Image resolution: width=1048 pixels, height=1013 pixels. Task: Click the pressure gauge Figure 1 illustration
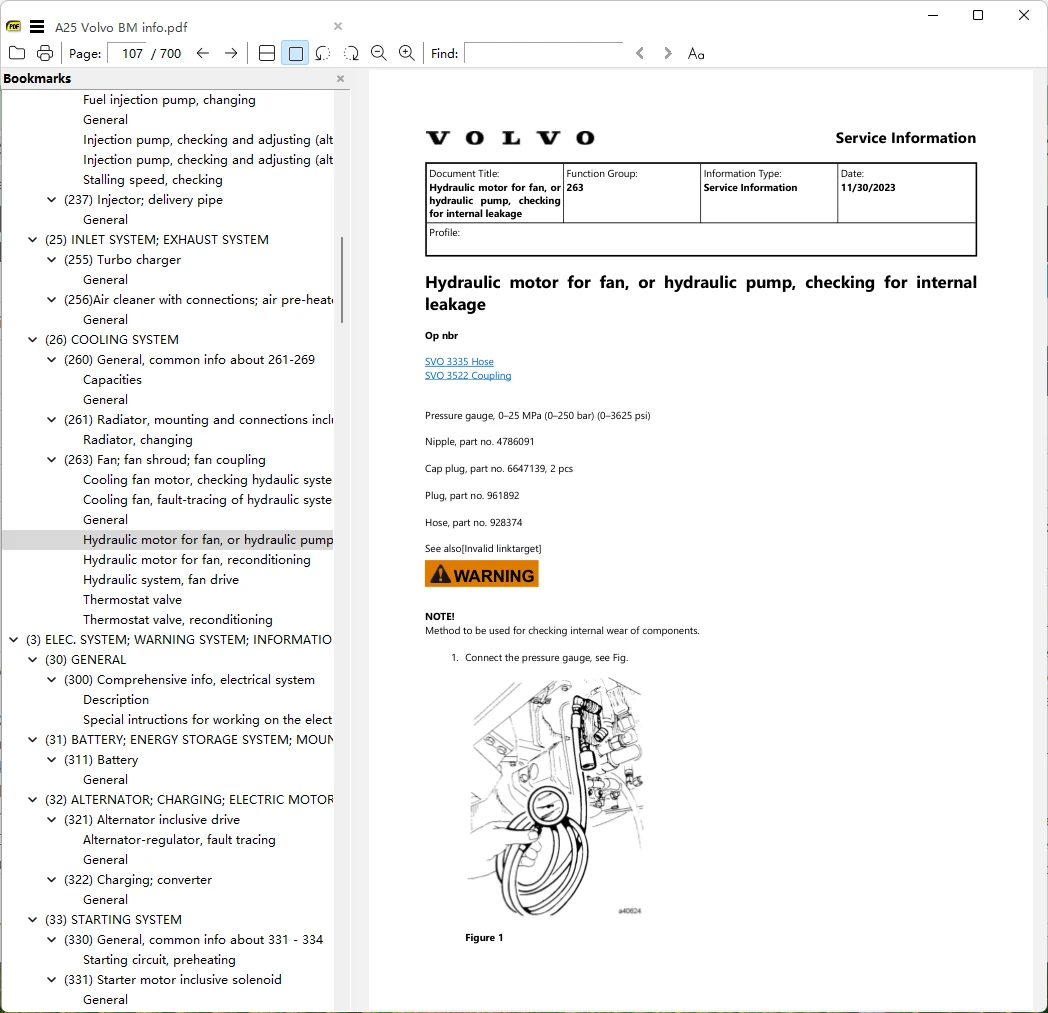click(556, 797)
